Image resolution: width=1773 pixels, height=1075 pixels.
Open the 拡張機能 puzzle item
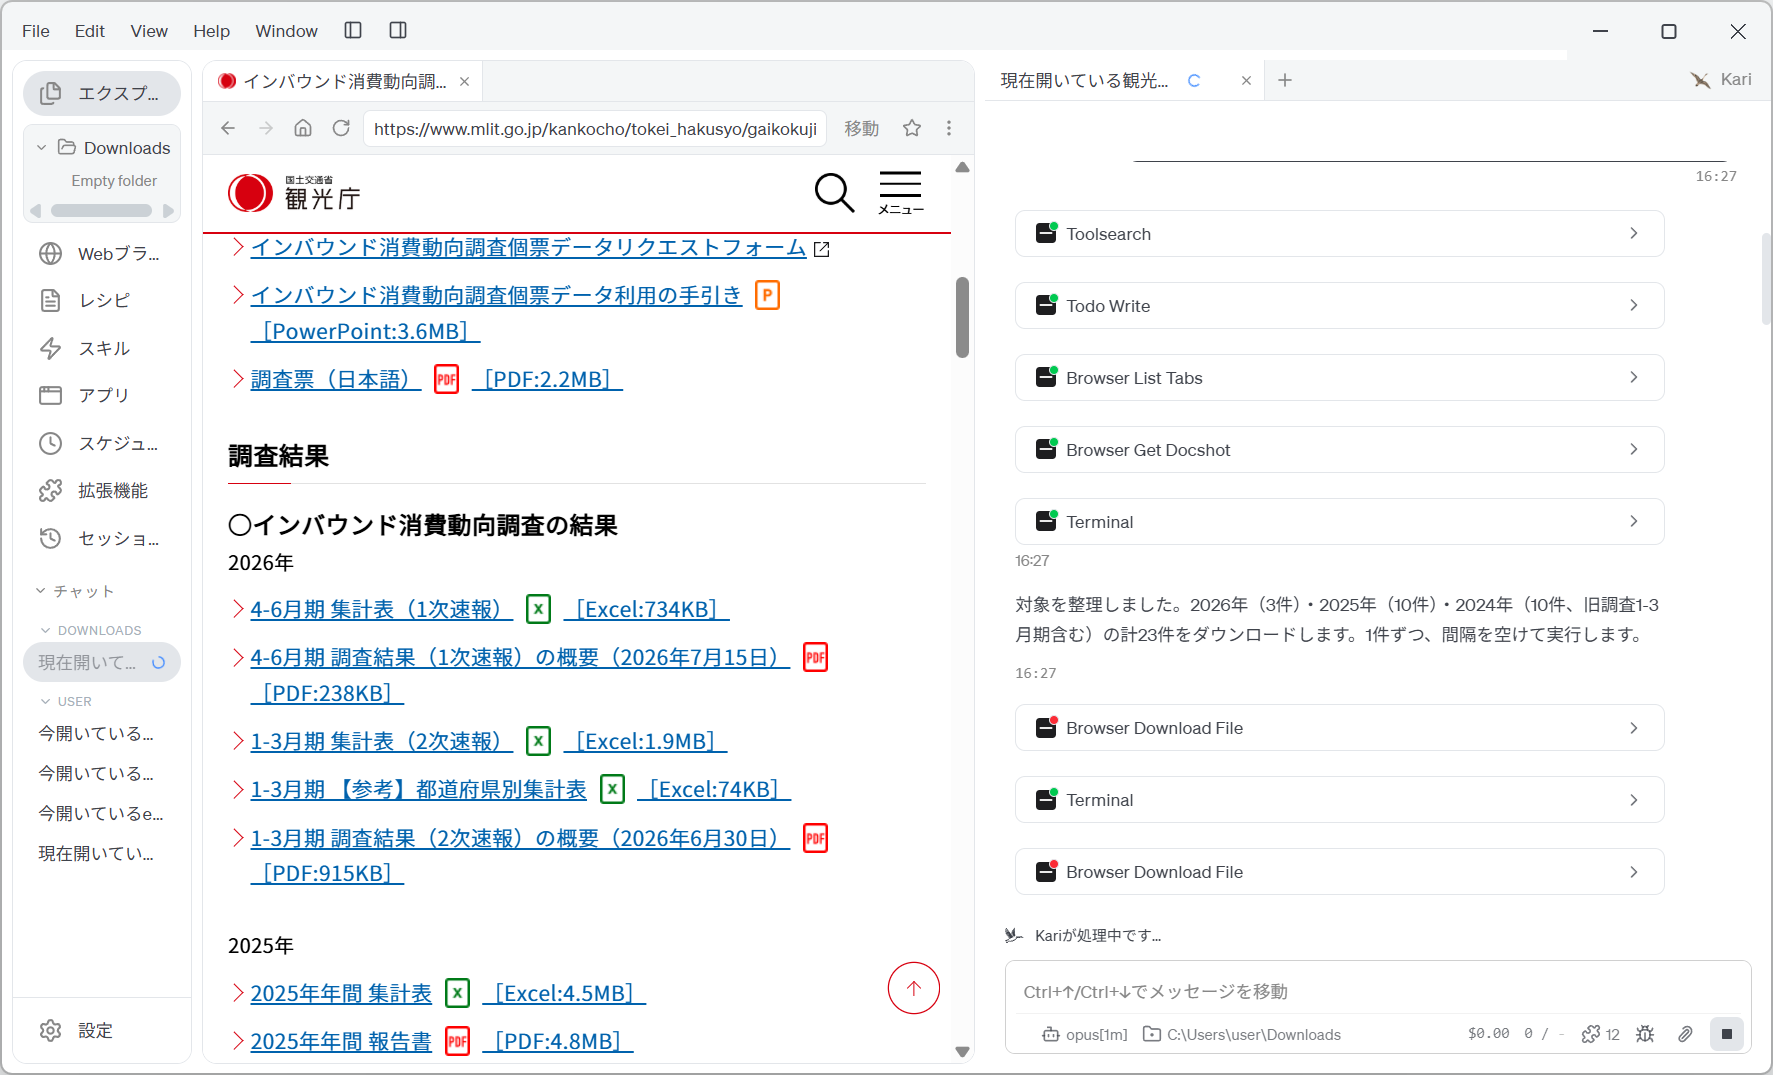click(102, 491)
